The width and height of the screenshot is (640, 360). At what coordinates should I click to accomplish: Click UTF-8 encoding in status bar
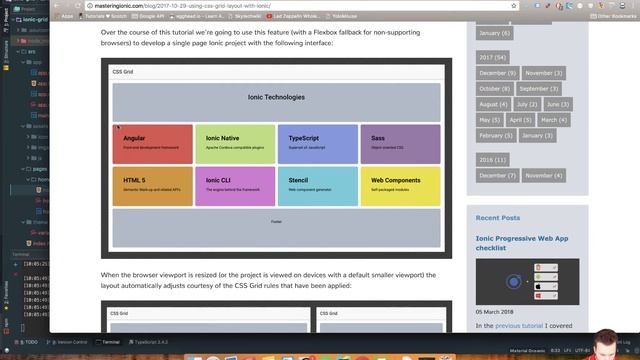(582, 351)
